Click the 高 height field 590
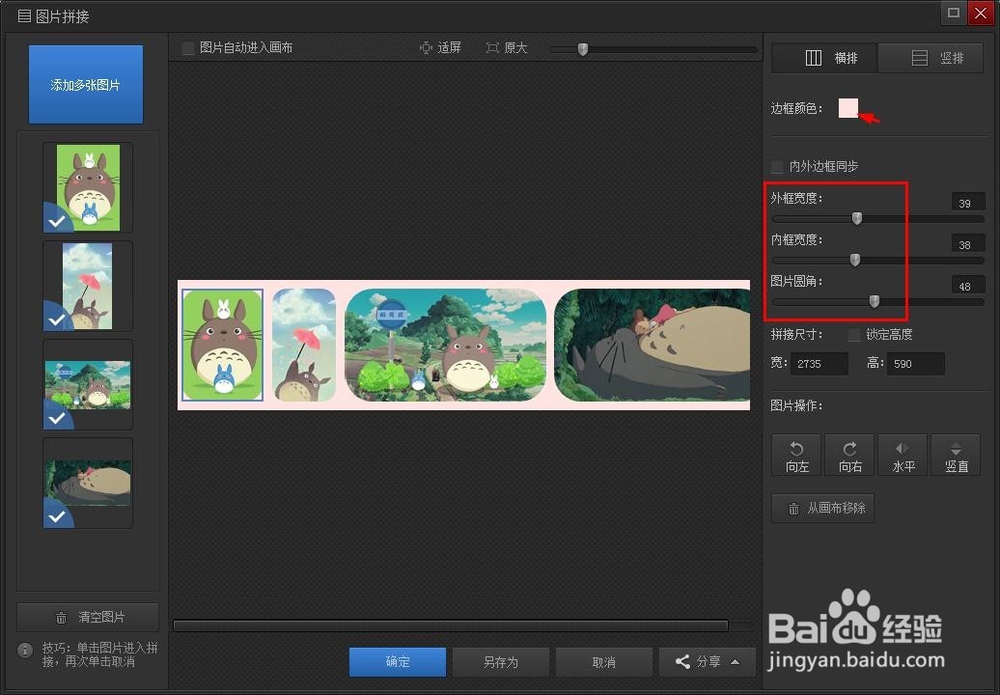Viewport: 1000px width, 695px height. point(916,363)
